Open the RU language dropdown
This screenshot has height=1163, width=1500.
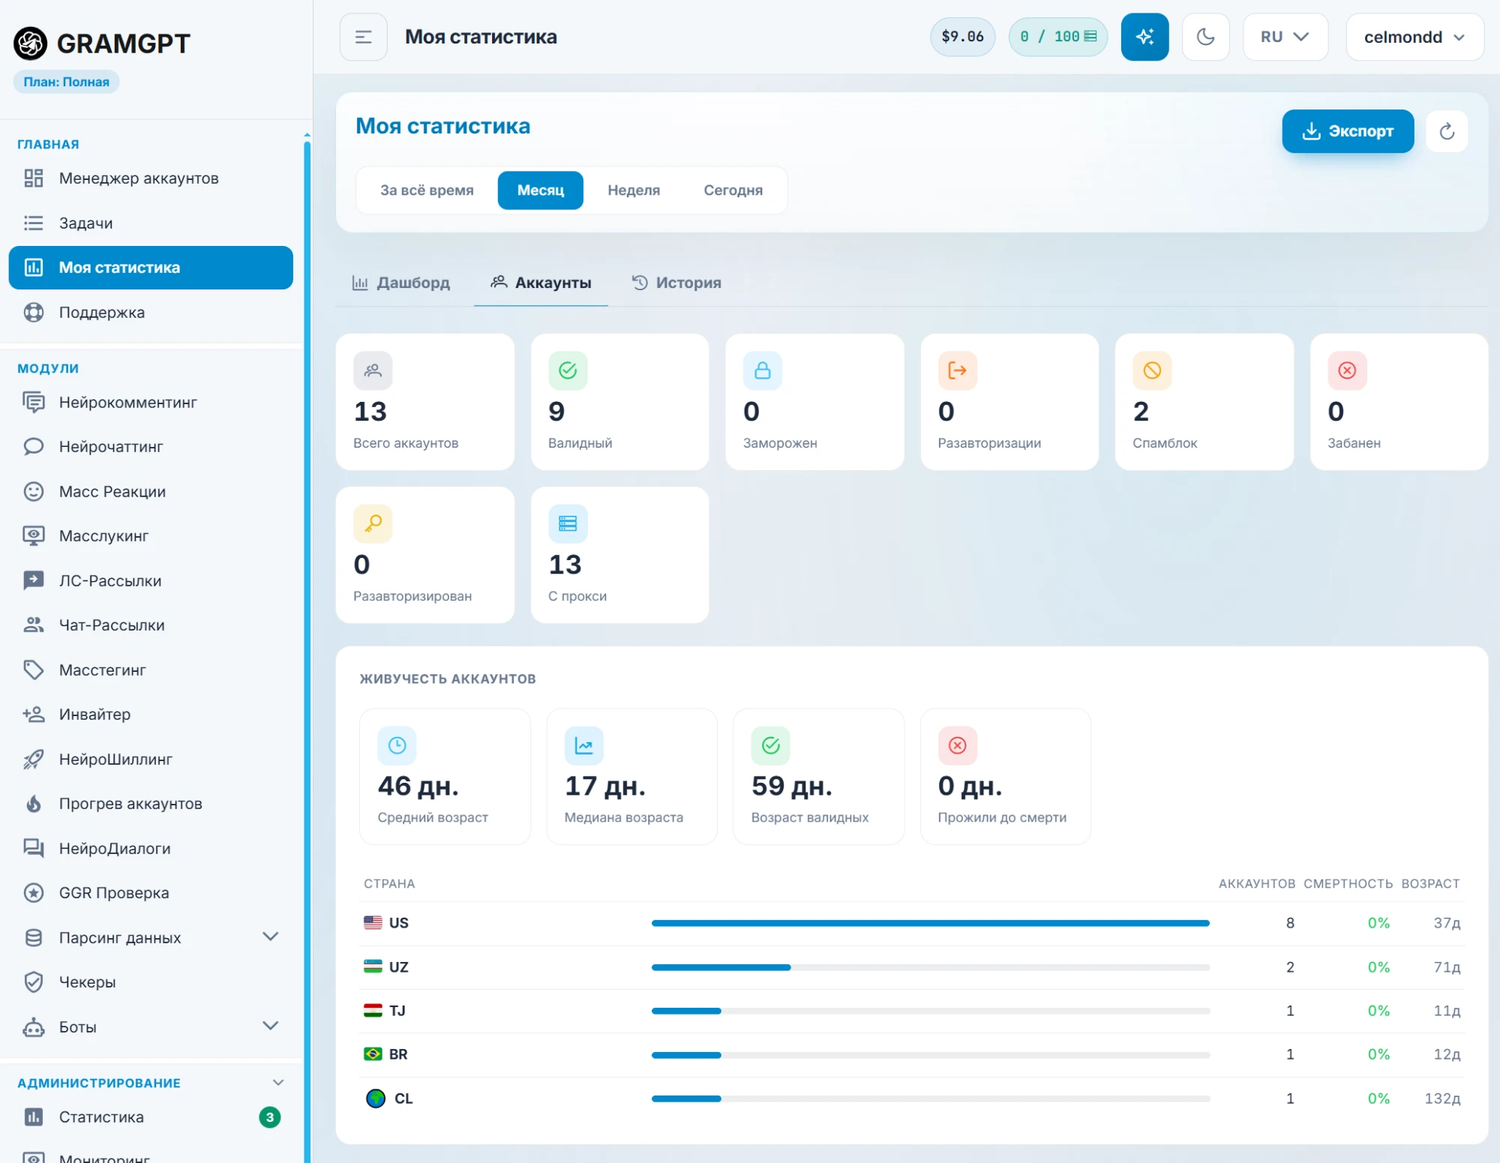(x=1285, y=37)
